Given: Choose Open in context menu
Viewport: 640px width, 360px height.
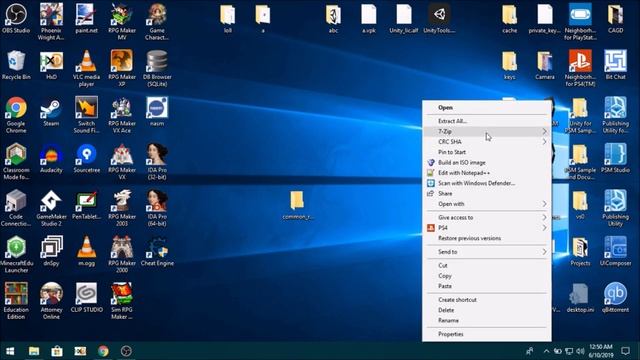Looking at the screenshot, I should pyautogui.click(x=487, y=108).
